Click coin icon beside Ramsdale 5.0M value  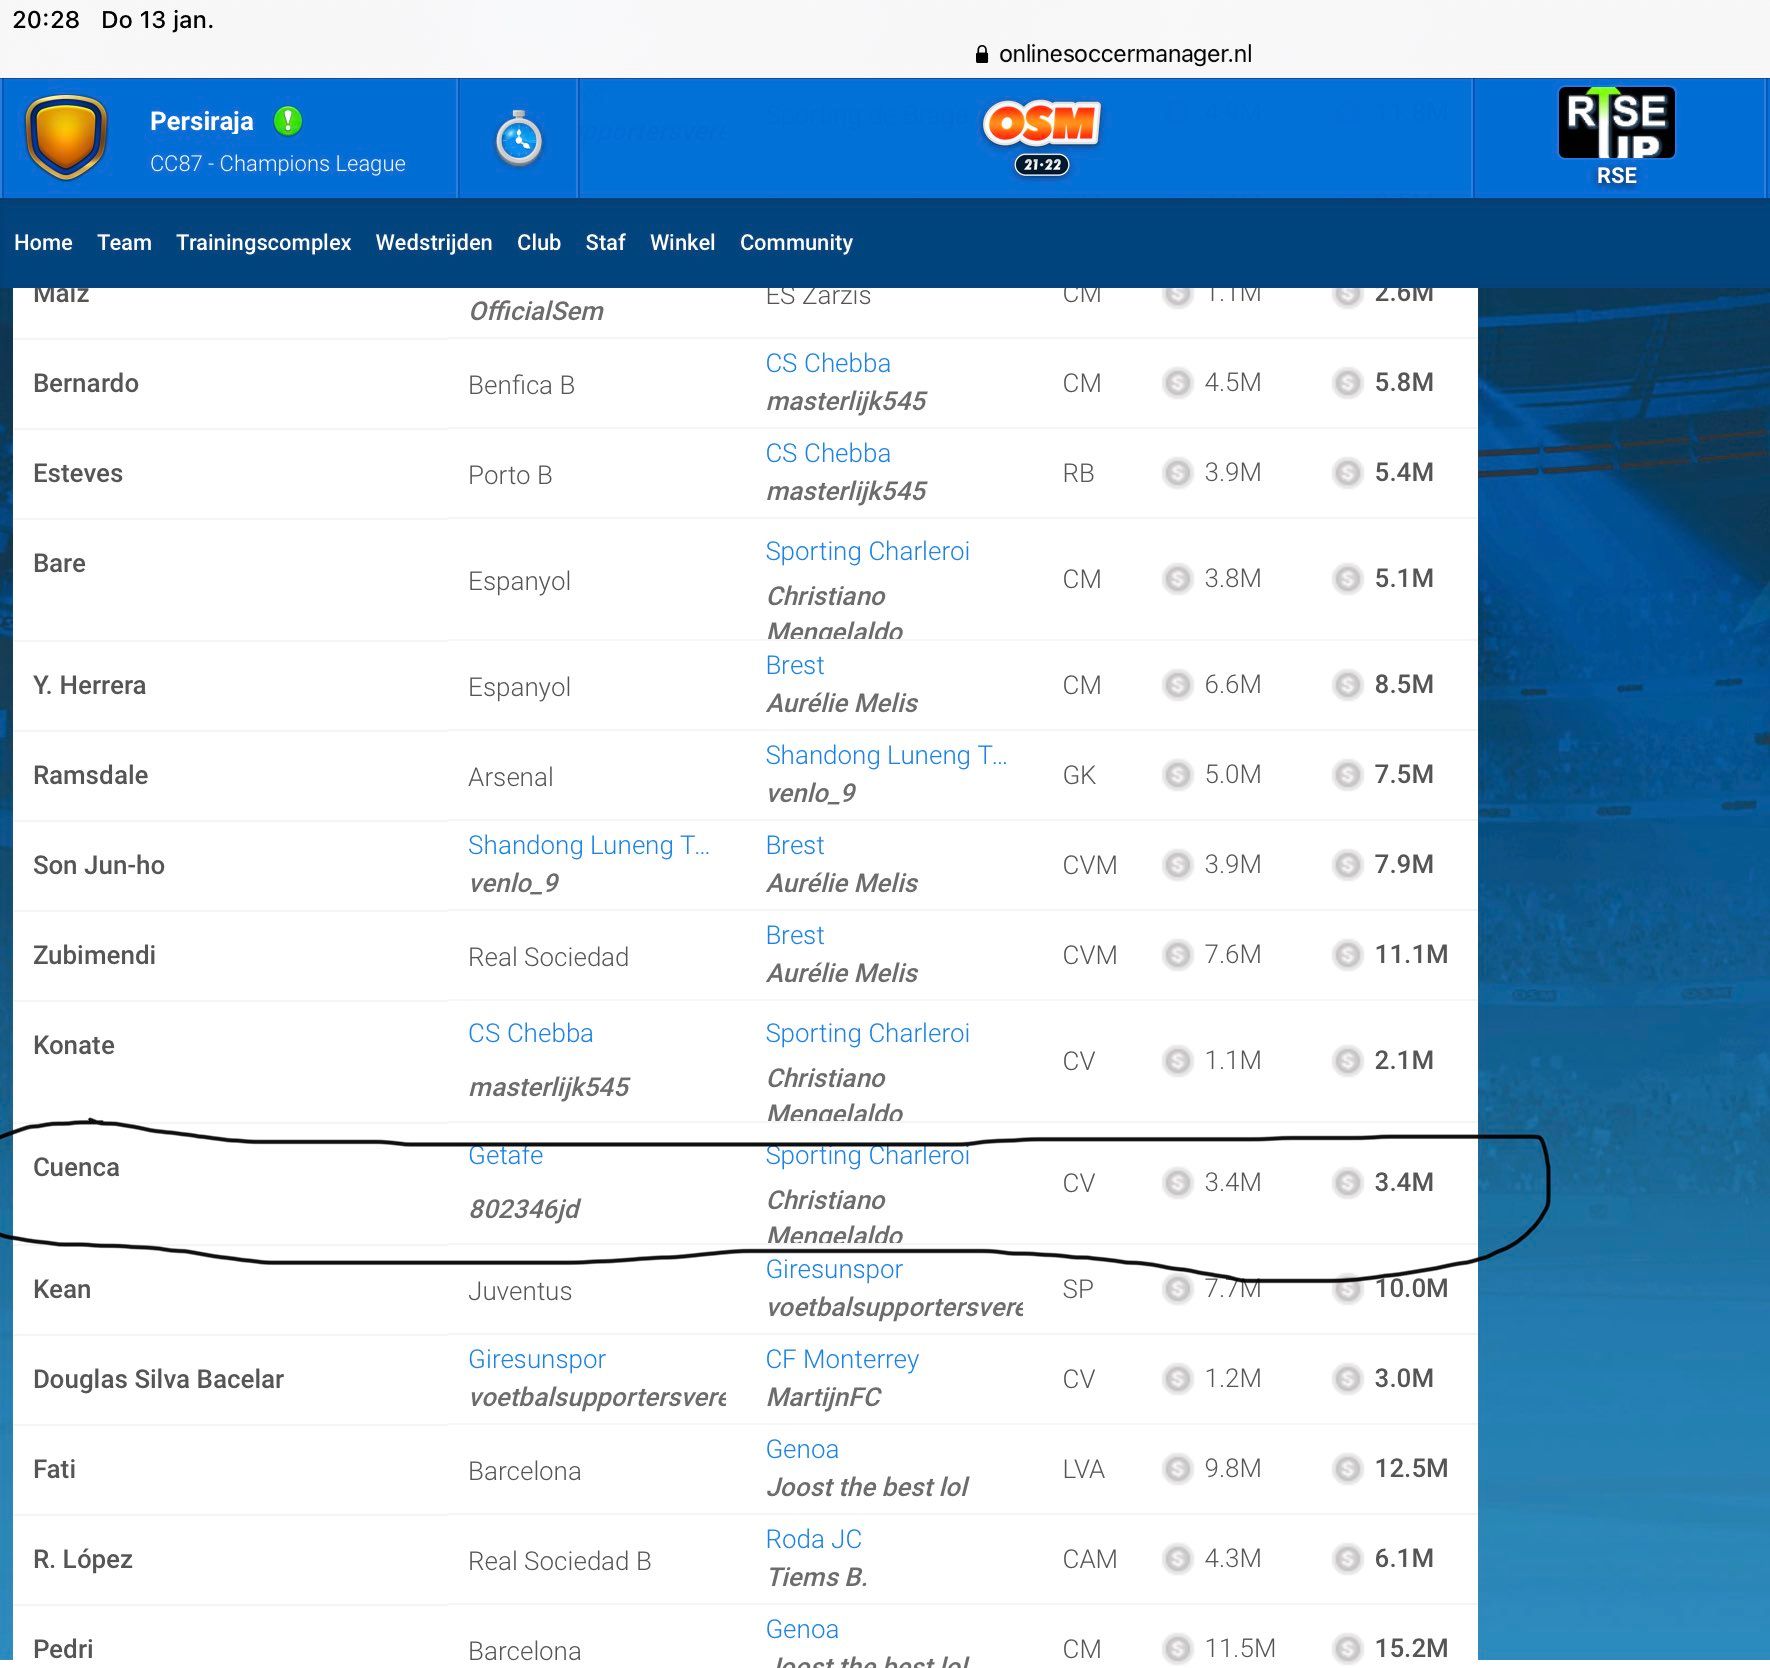pos(1178,775)
